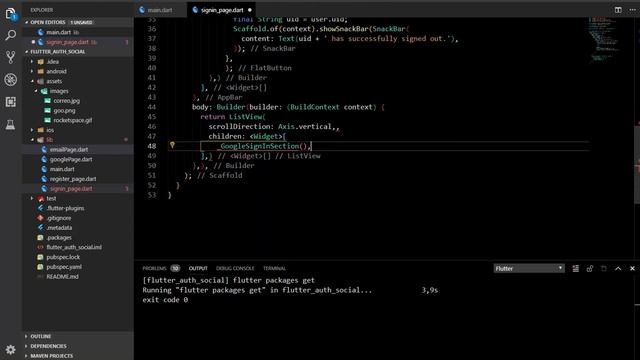Click "1 UNSAVED" badge in Open Editors
640x360 pixels.
tap(81, 22)
